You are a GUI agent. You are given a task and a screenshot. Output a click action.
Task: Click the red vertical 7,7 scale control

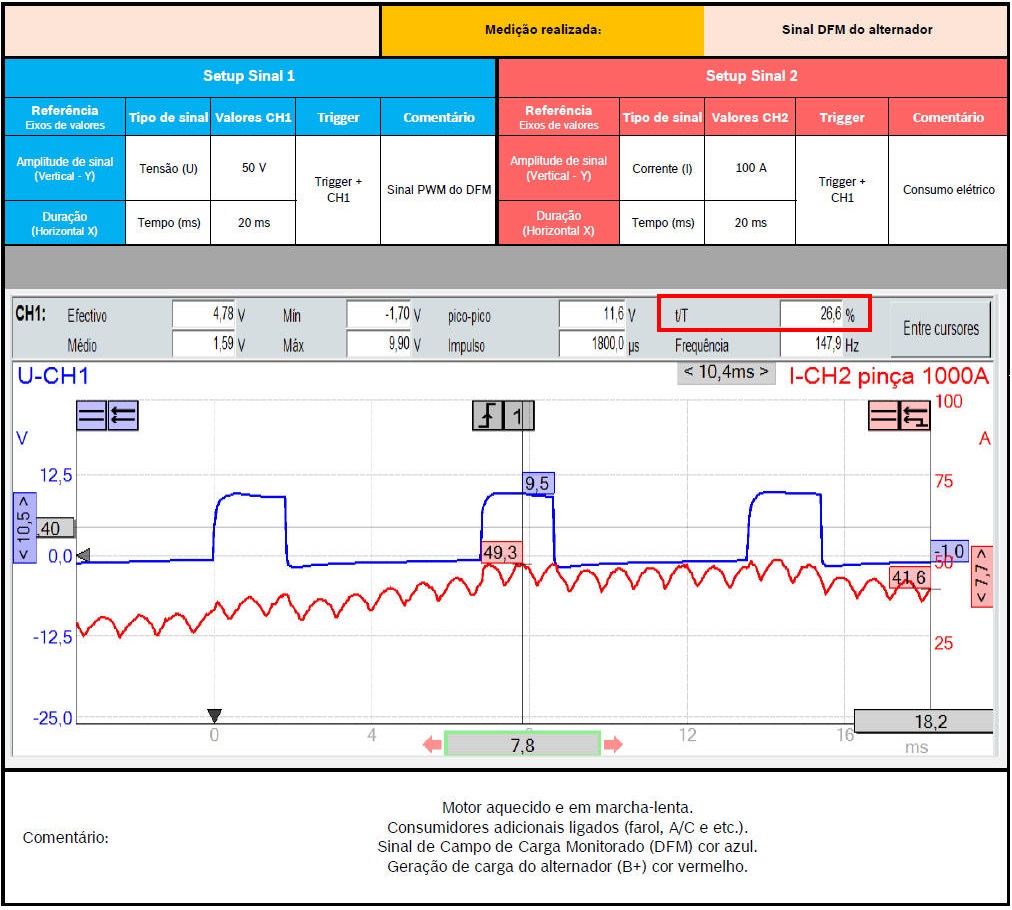click(981, 576)
